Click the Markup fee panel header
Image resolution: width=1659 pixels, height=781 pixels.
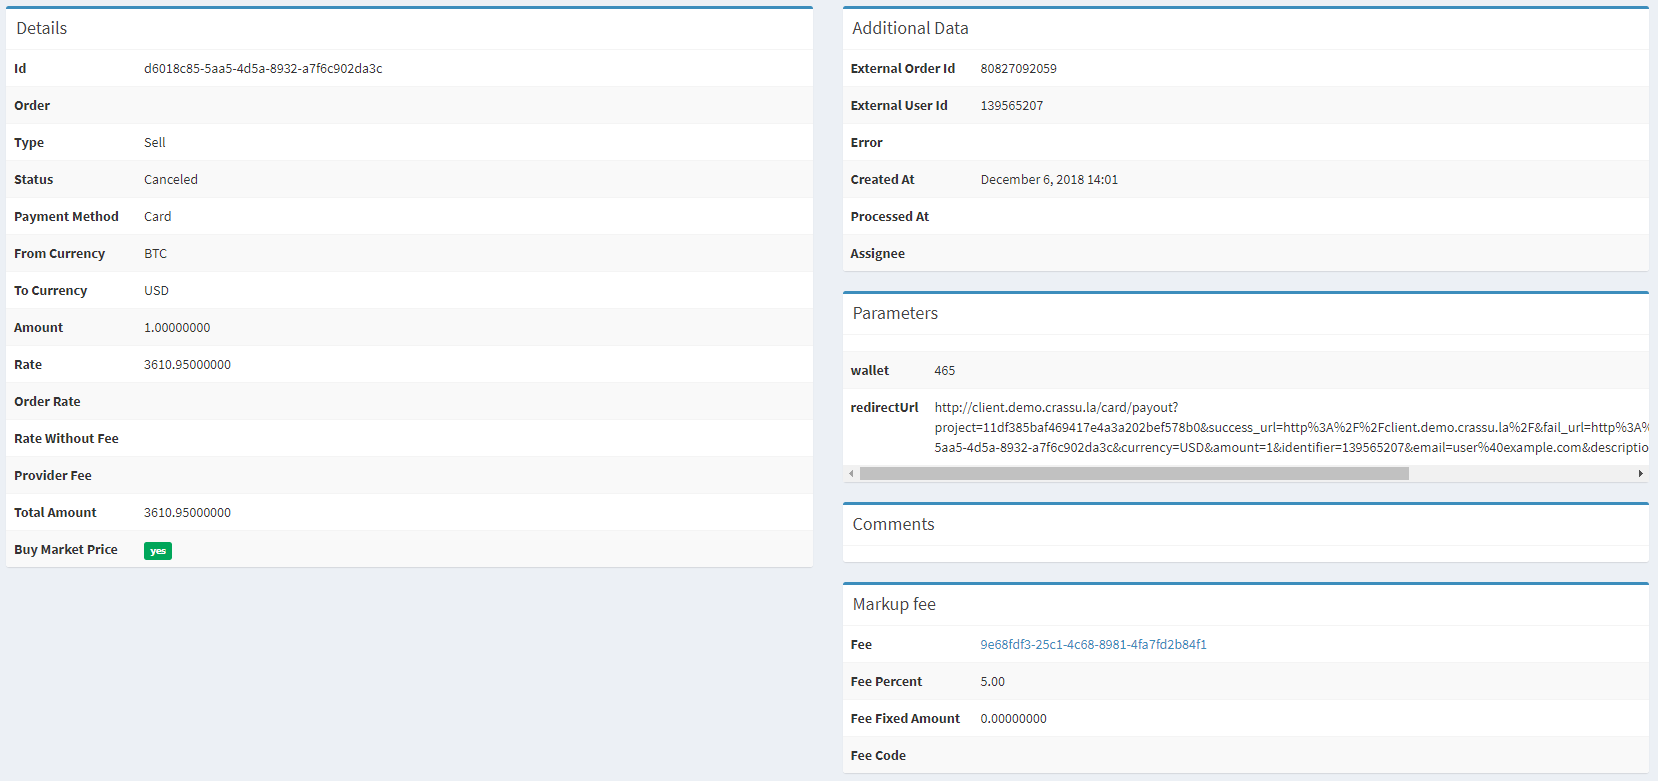pos(894,605)
